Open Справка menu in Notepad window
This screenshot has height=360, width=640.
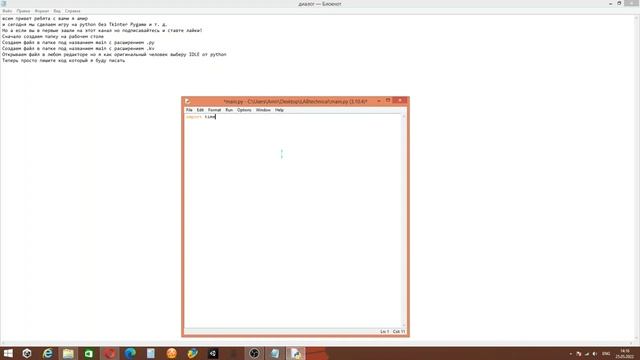point(73,11)
